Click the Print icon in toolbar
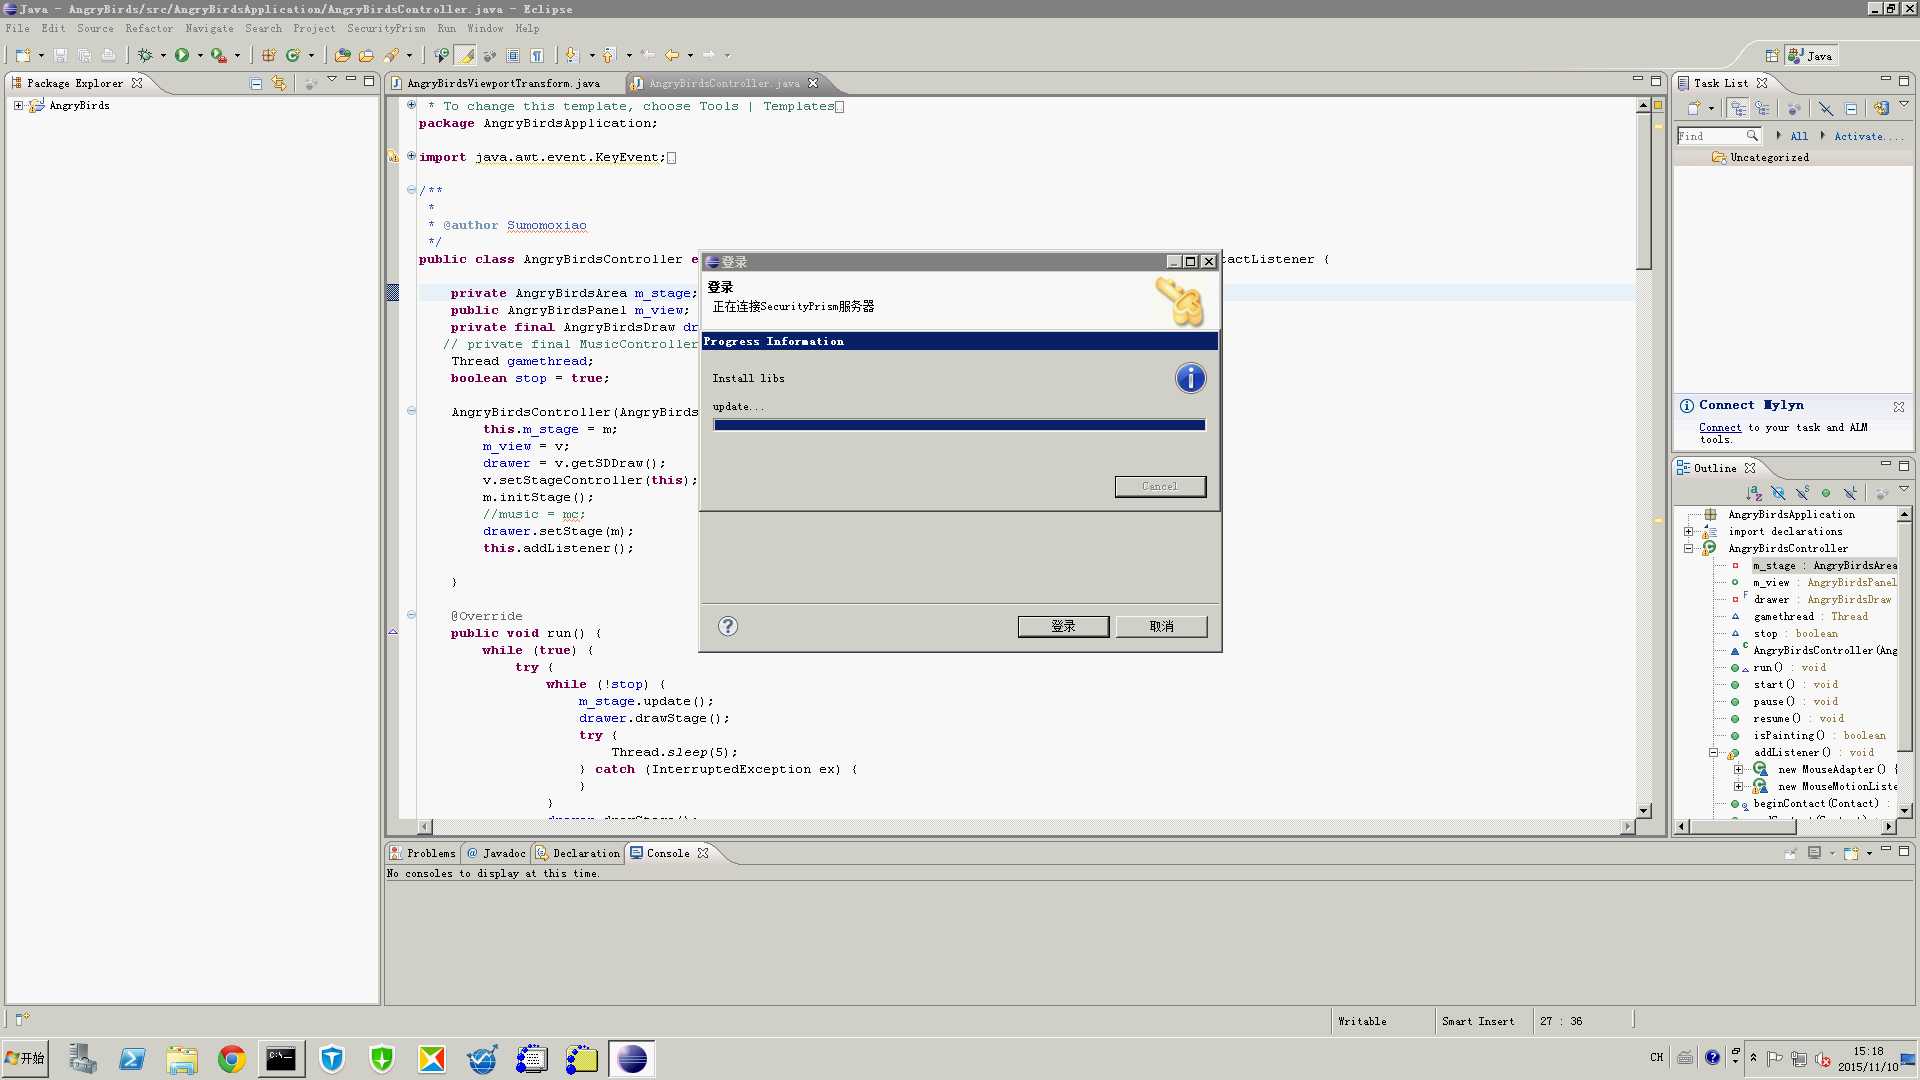 (x=108, y=56)
